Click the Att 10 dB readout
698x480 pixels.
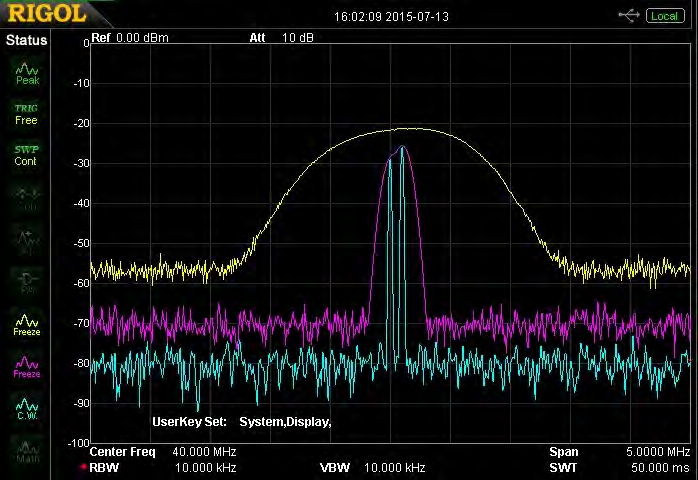[281, 37]
